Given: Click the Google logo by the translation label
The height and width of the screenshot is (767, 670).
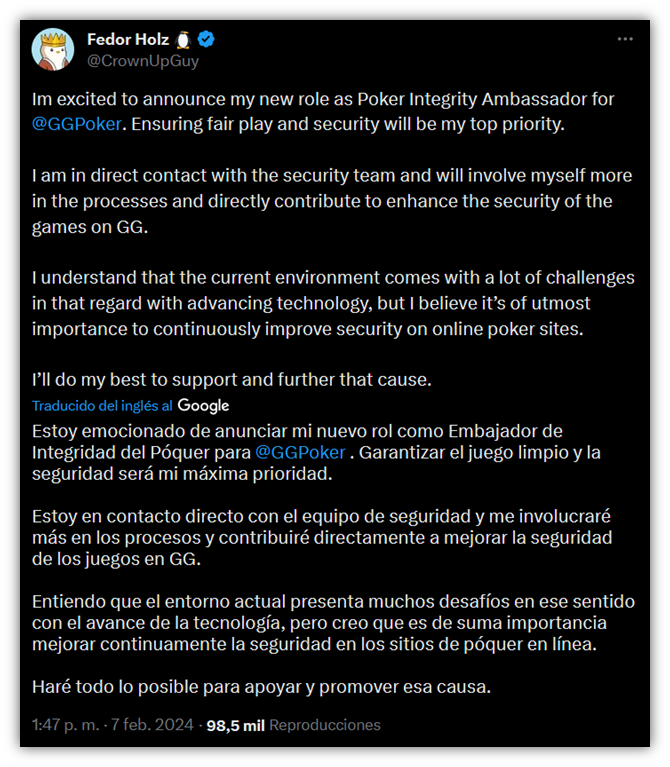Looking at the screenshot, I should pos(203,406).
